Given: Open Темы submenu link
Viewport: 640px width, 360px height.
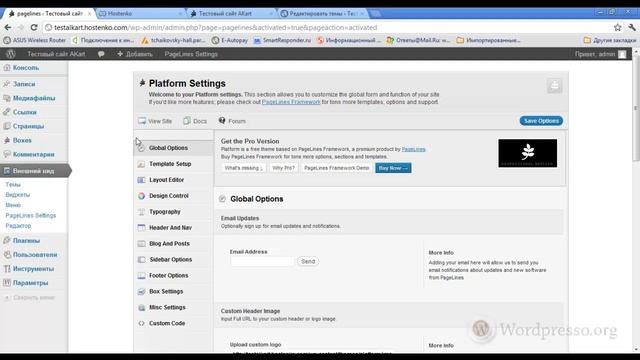Looking at the screenshot, I should 13,184.
